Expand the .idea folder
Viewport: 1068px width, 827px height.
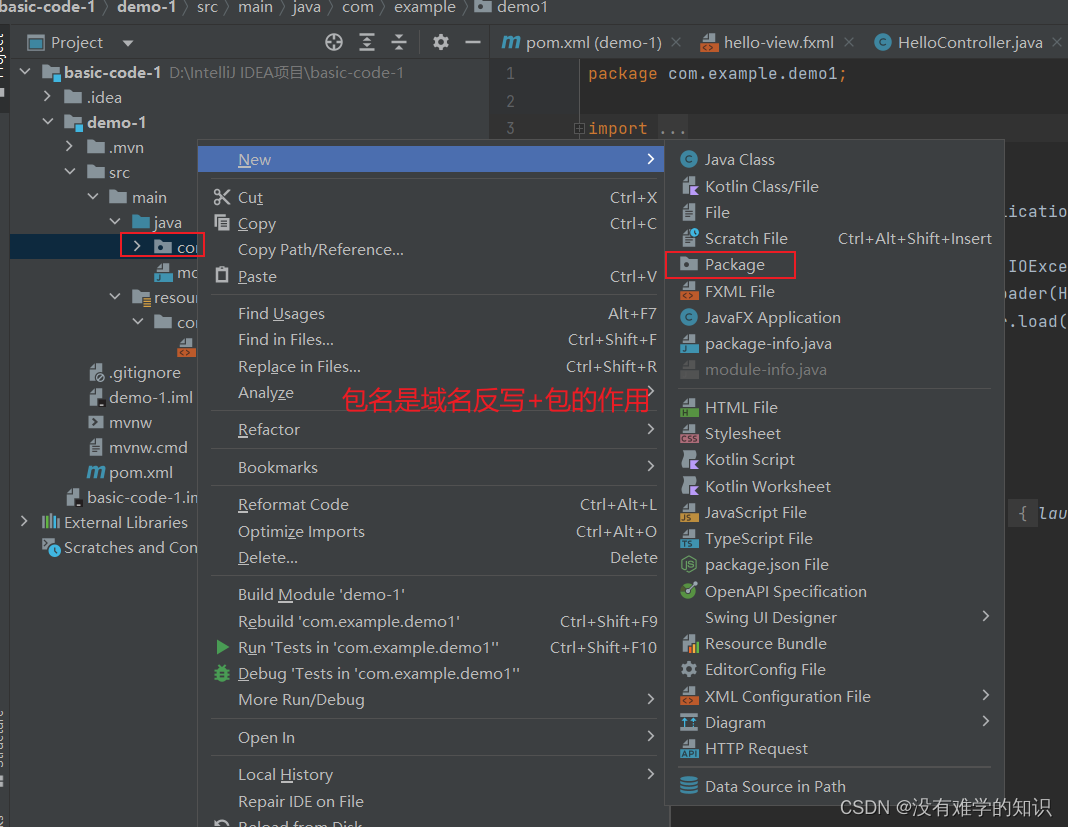coord(47,97)
